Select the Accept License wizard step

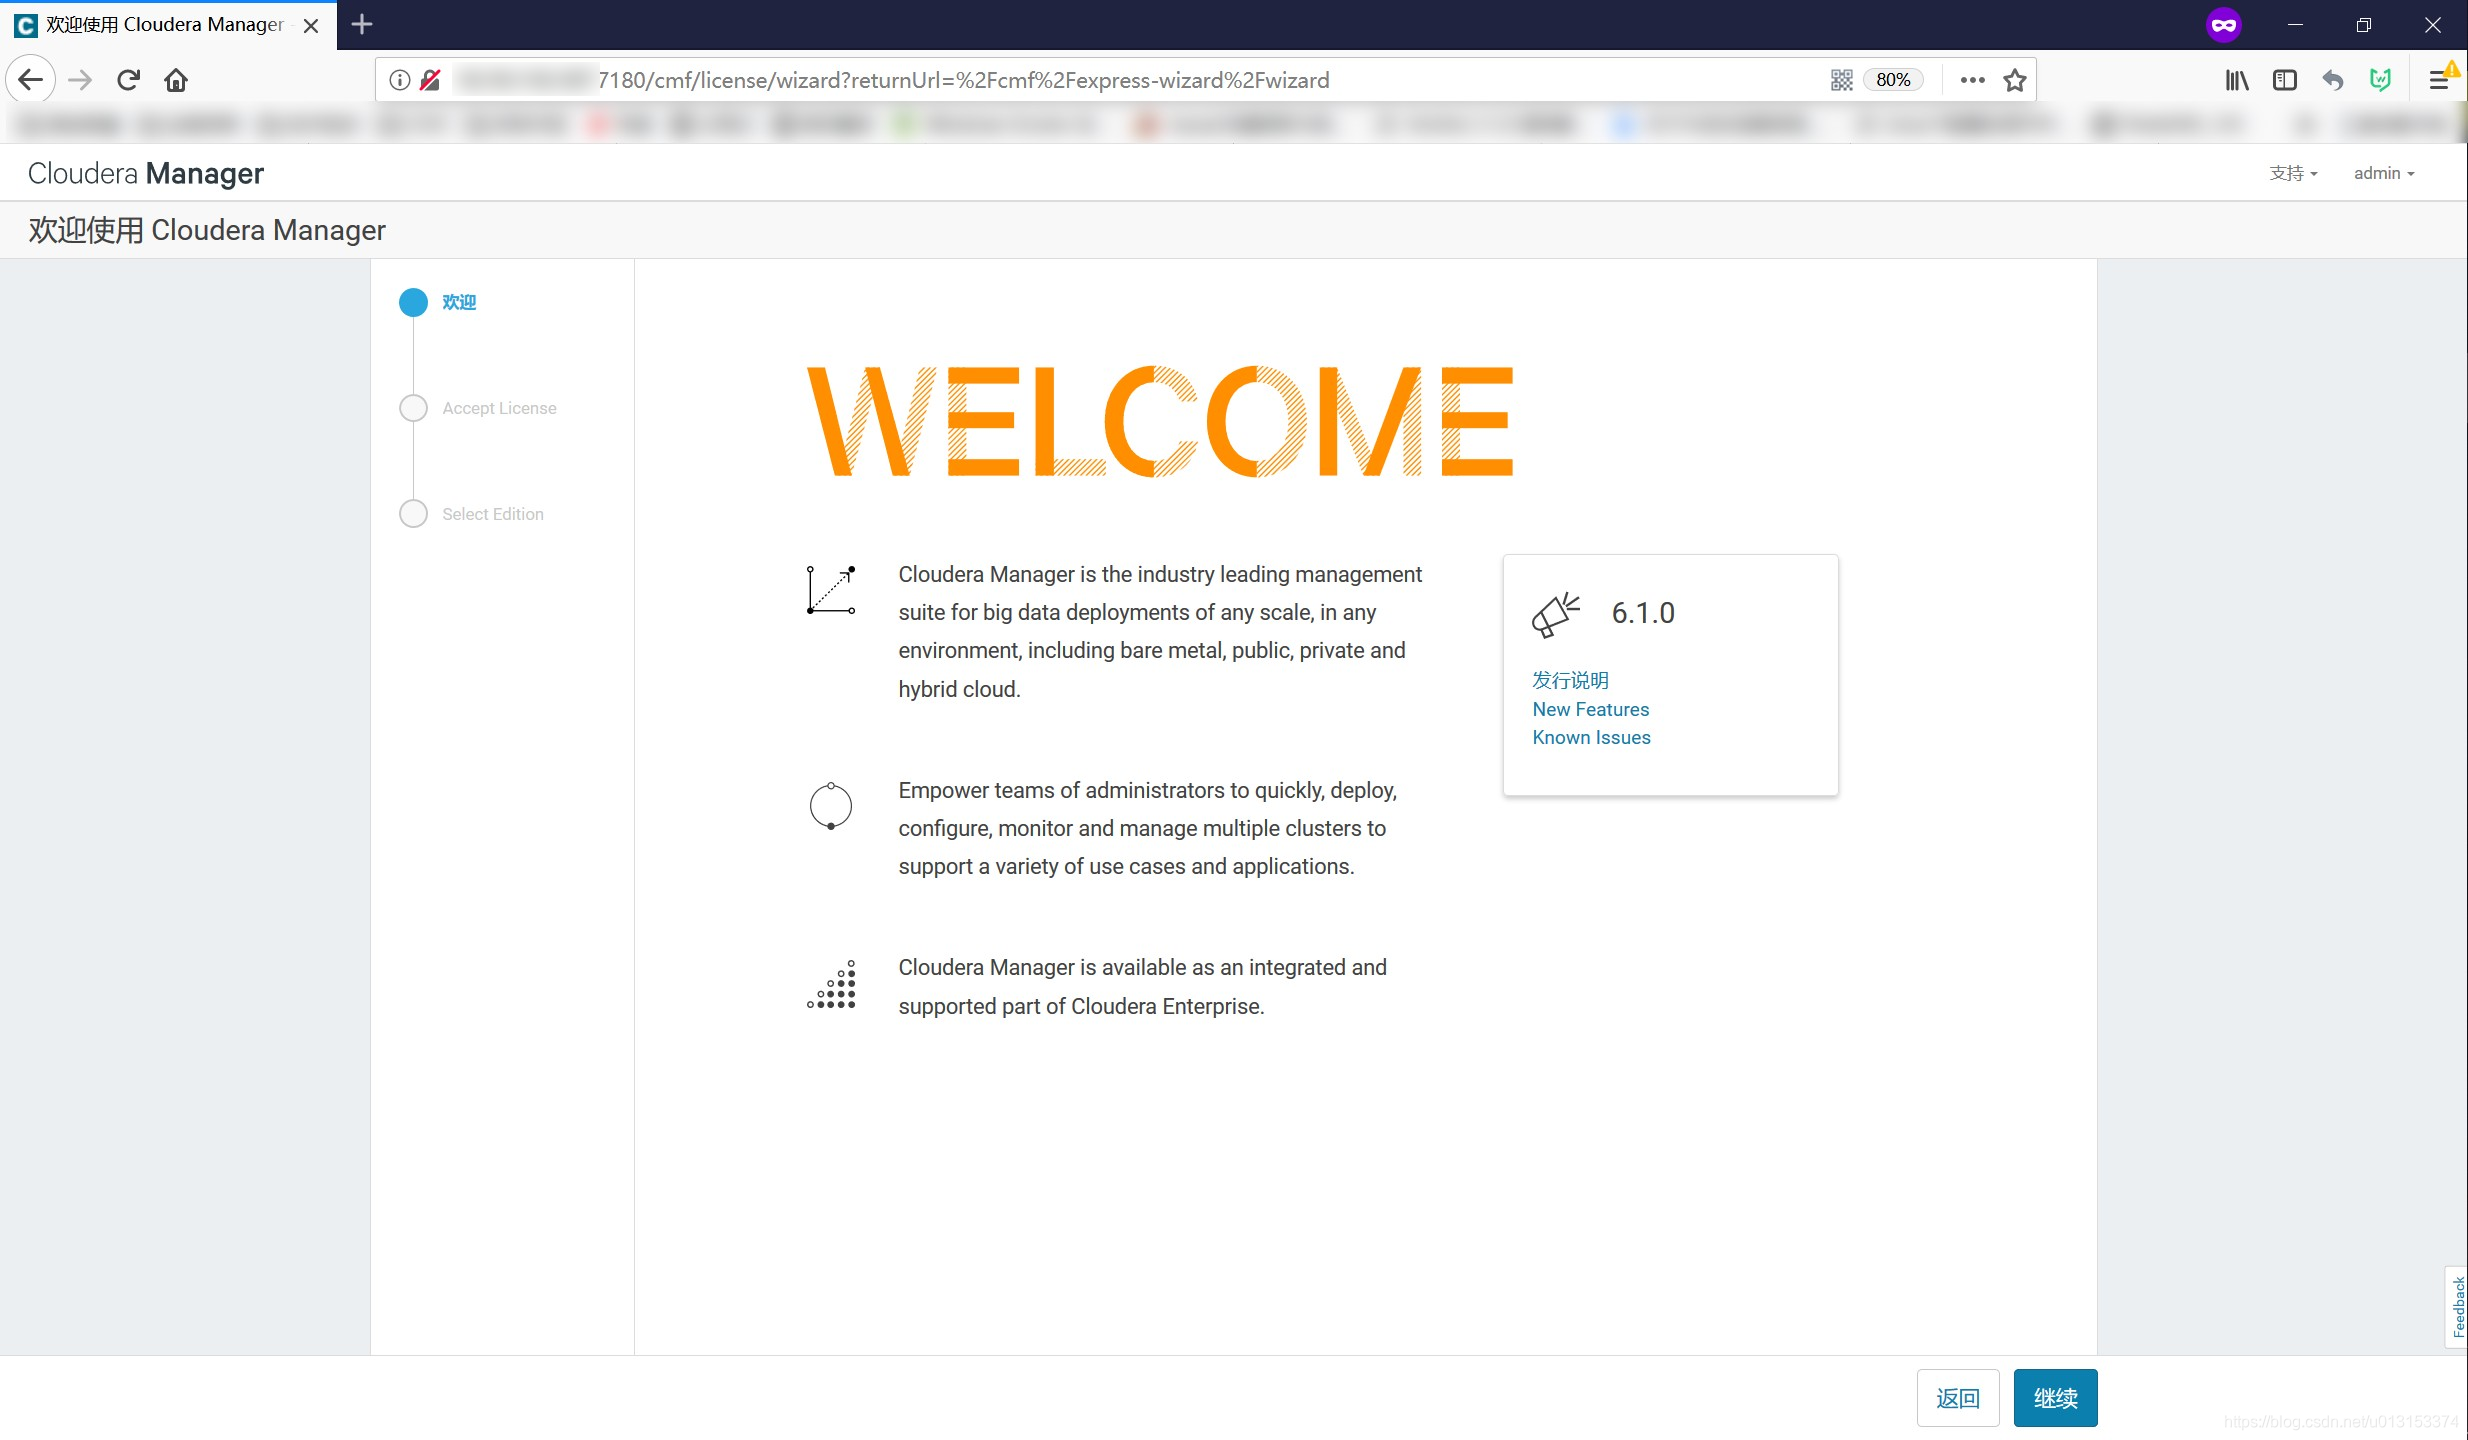pos(499,408)
